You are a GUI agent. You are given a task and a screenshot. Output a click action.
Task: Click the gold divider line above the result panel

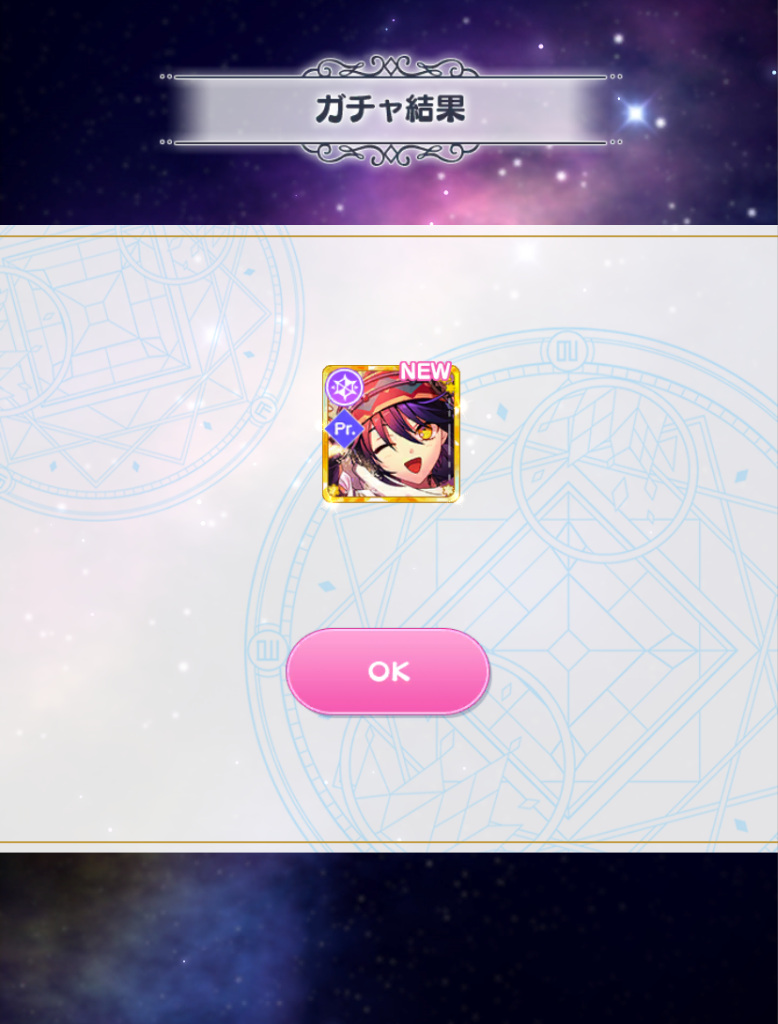(x=389, y=236)
